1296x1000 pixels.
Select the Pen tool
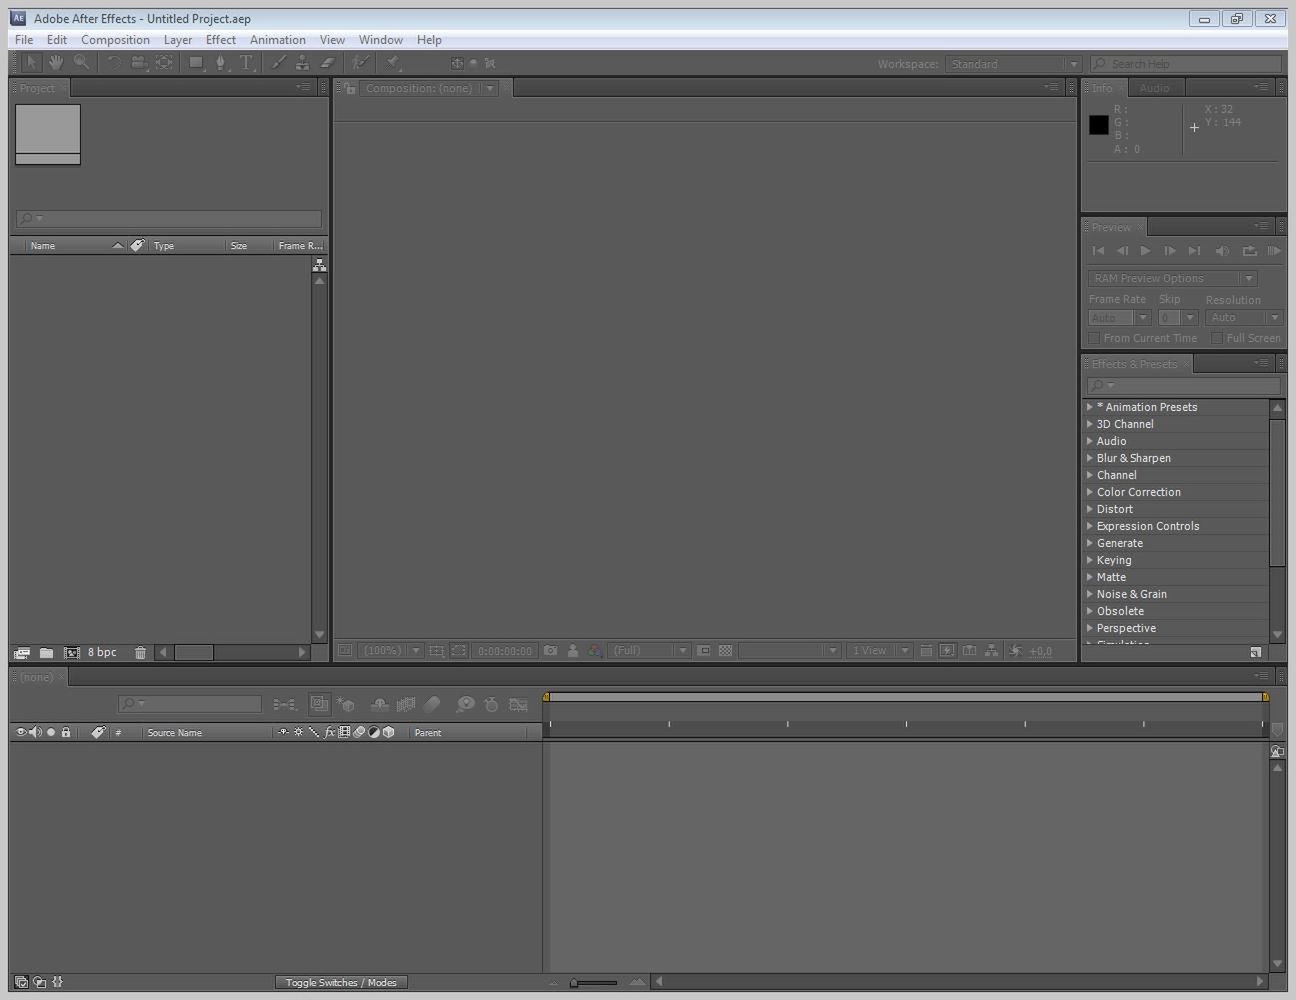point(221,63)
